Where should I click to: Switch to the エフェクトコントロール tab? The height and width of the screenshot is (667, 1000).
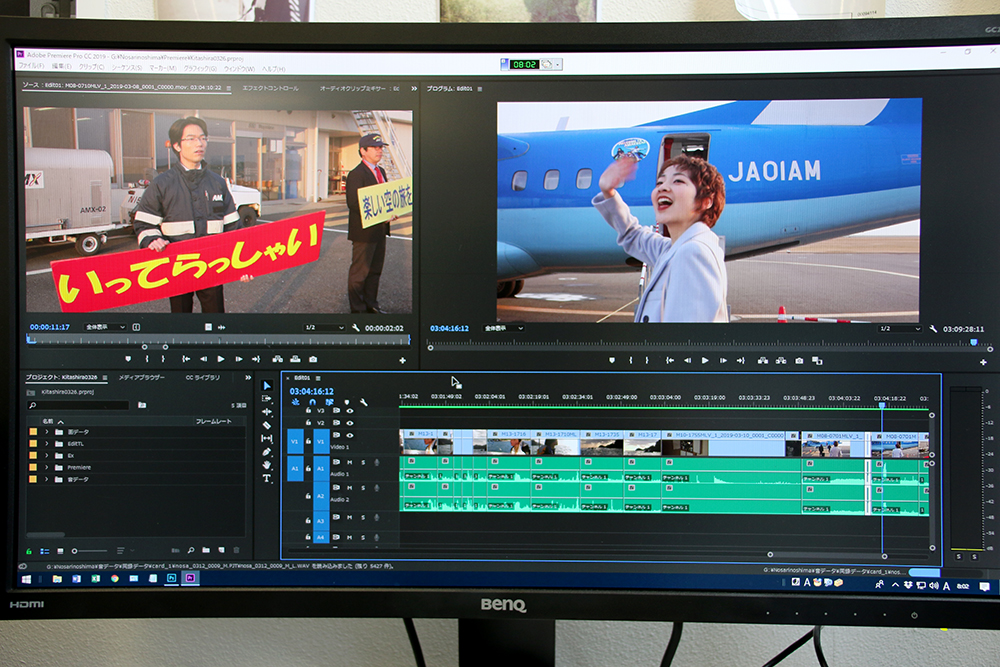[270, 88]
